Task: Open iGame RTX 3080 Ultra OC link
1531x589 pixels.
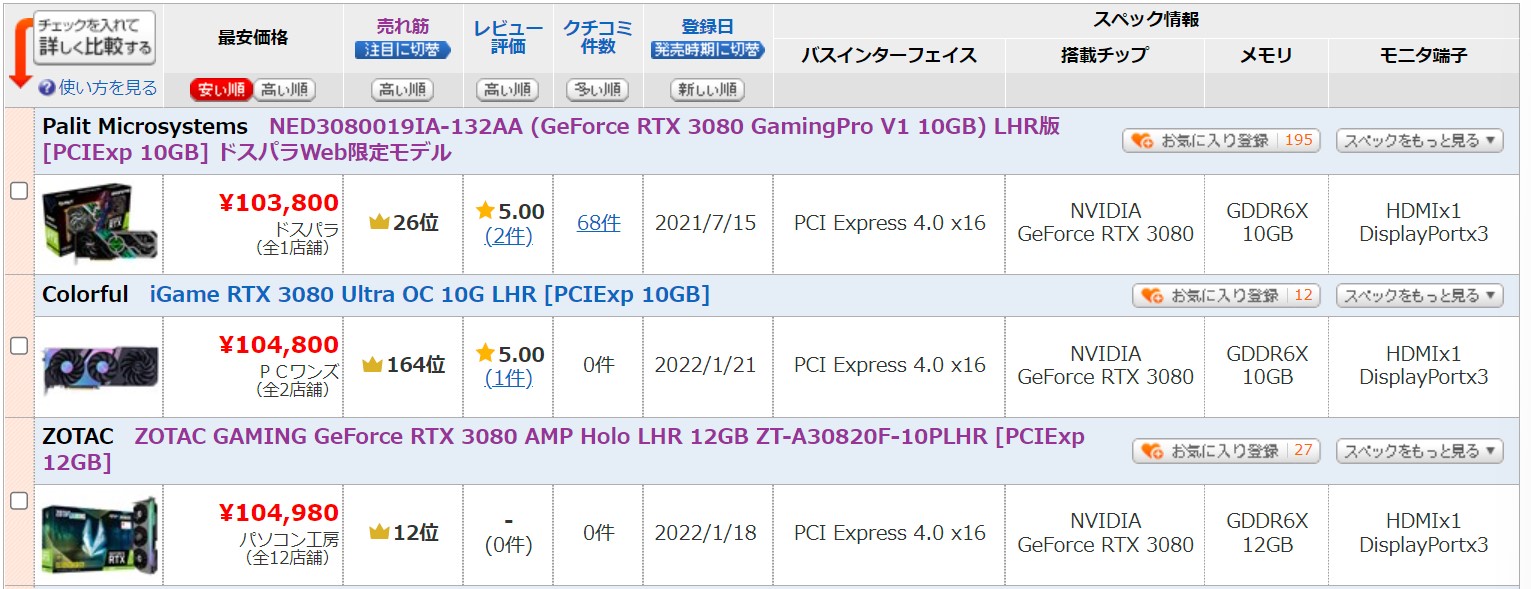Action: click(430, 294)
